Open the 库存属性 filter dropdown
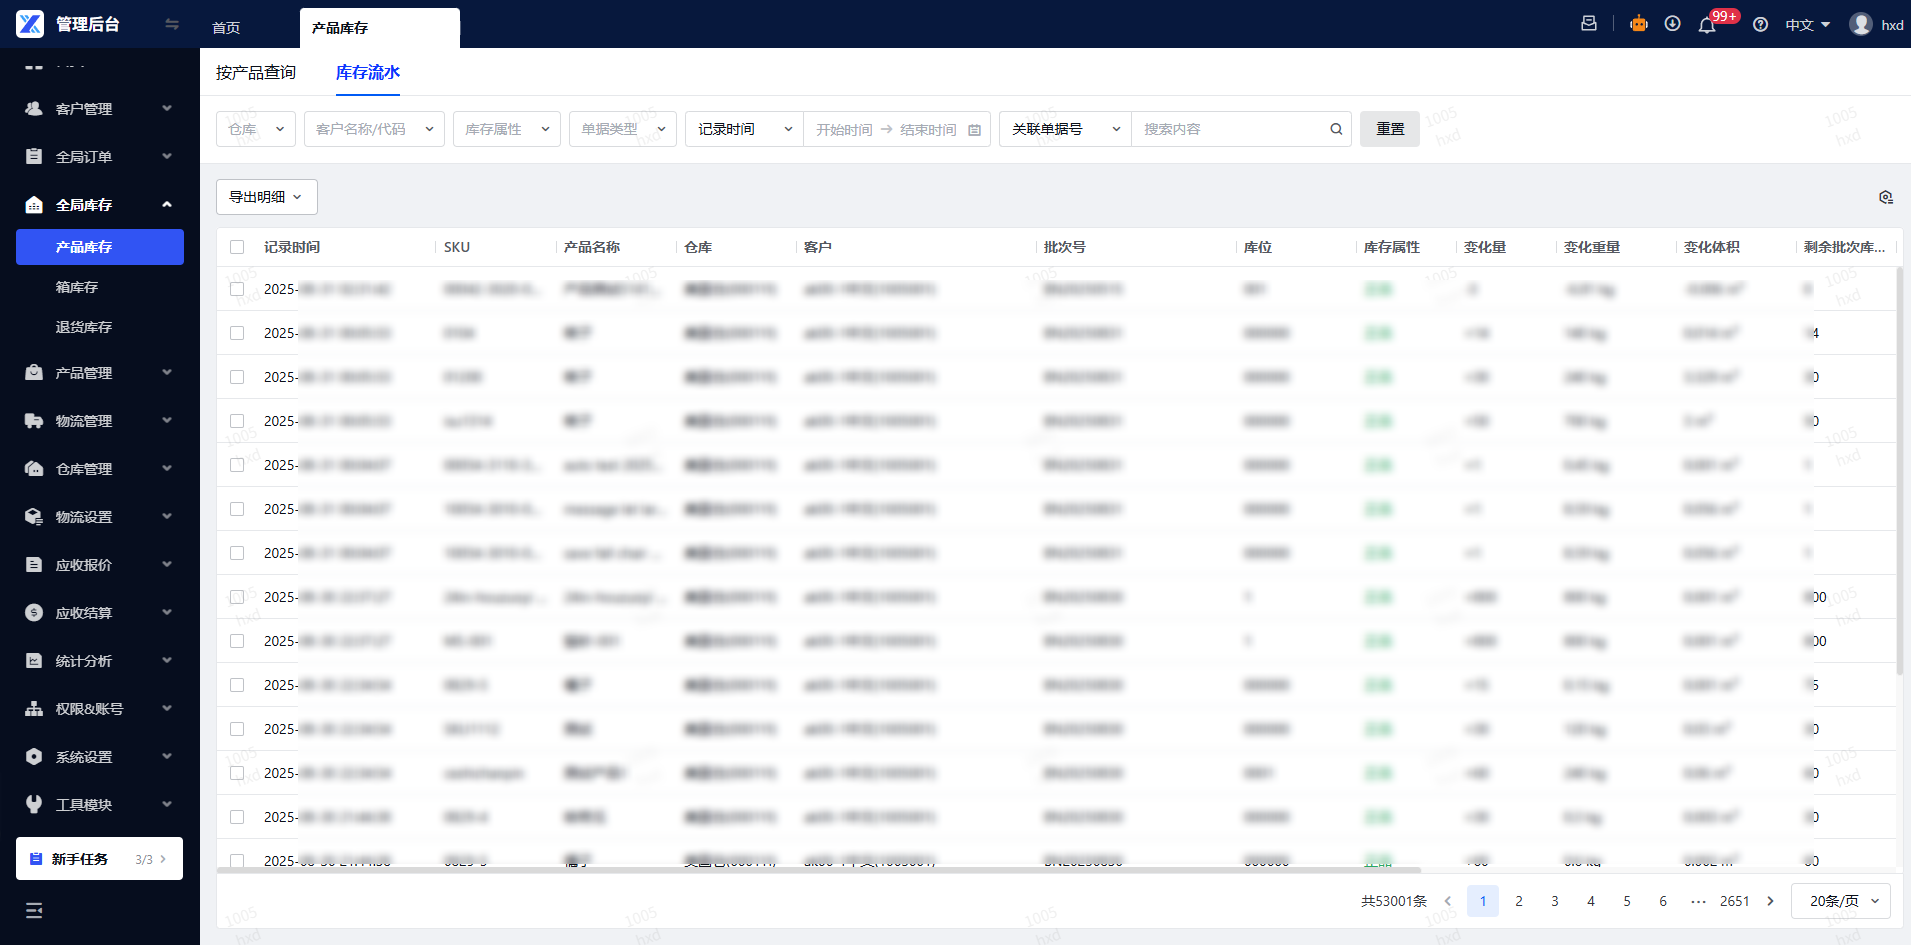The height and width of the screenshot is (945, 1911). tap(507, 129)
